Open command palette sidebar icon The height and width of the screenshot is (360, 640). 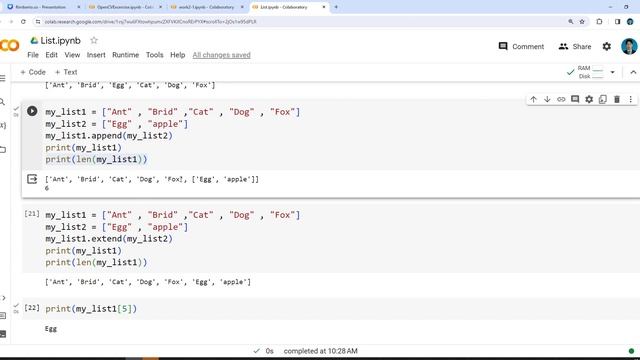tap(3, 316)
